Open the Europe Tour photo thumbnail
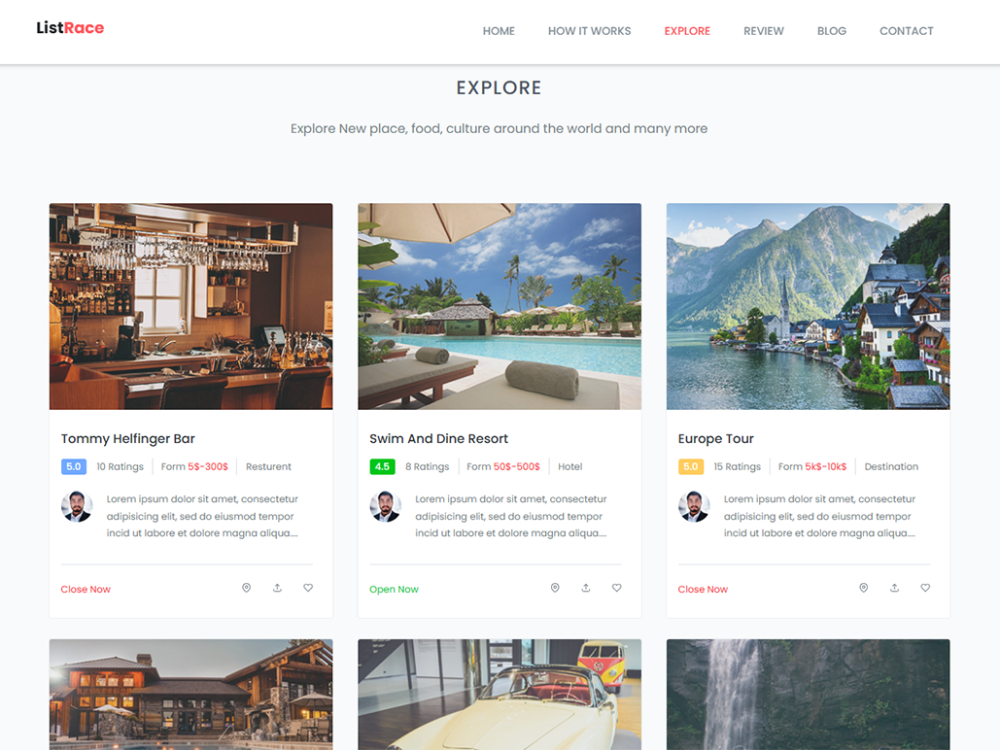This screenshot has width=1000, height=750. coord(807,306)
